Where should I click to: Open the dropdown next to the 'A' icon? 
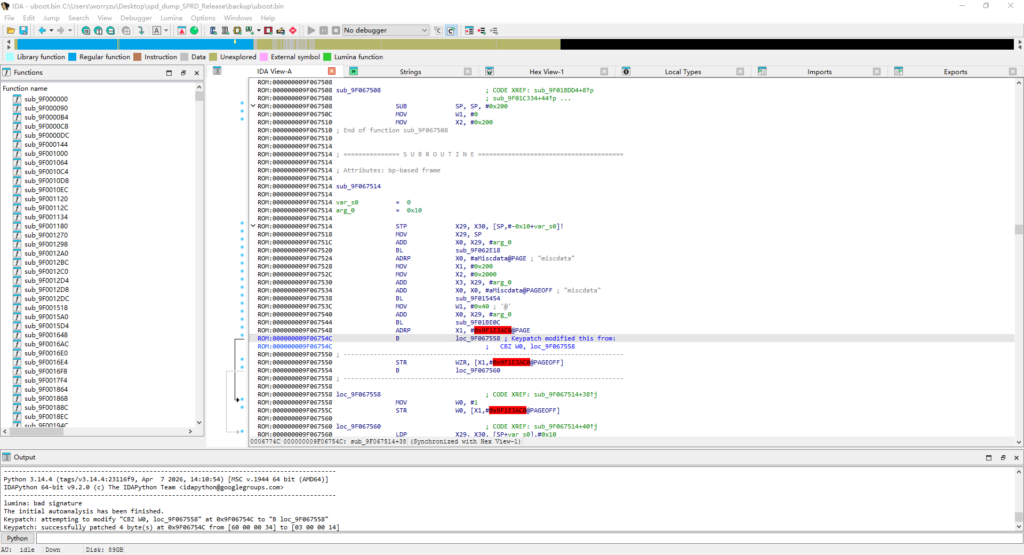(166, 31)
